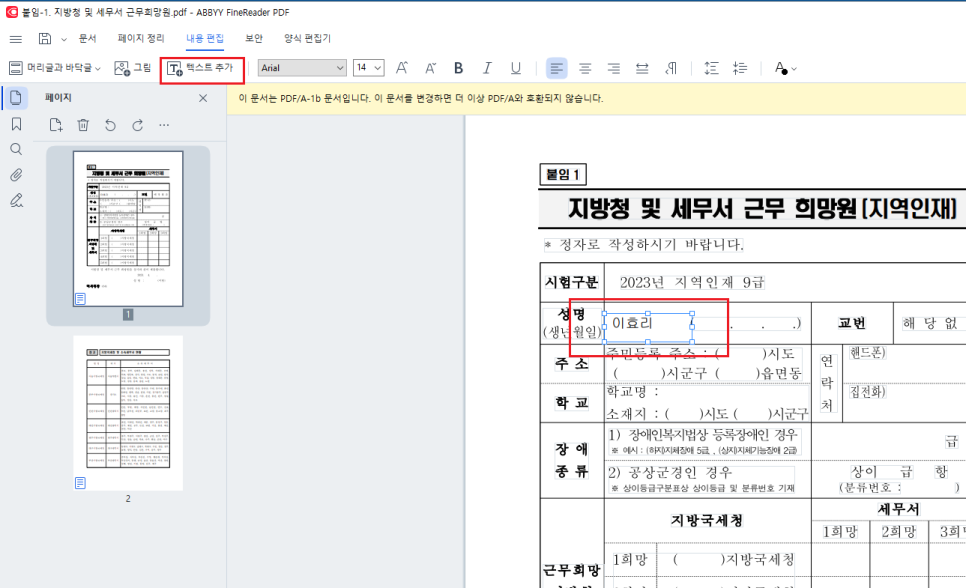The width and height of the screenshot is (966, 588).
Task: Click into the 이효리 text box
Action: (x=647, y=327)
